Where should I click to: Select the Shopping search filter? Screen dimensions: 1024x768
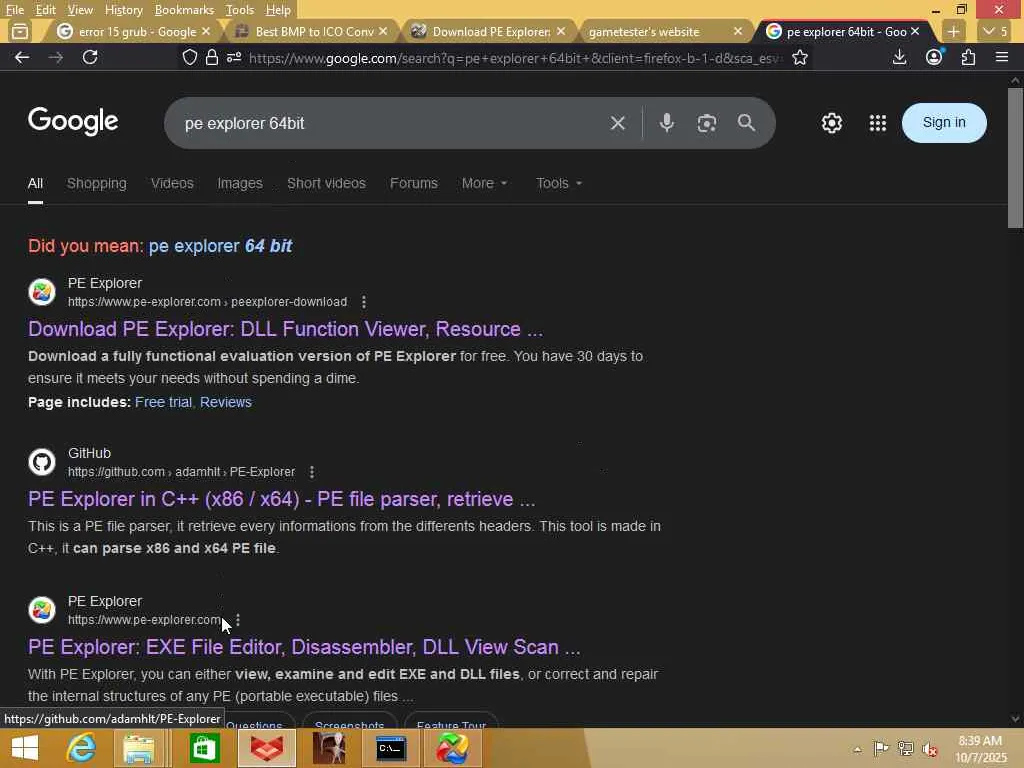[97, 184]
